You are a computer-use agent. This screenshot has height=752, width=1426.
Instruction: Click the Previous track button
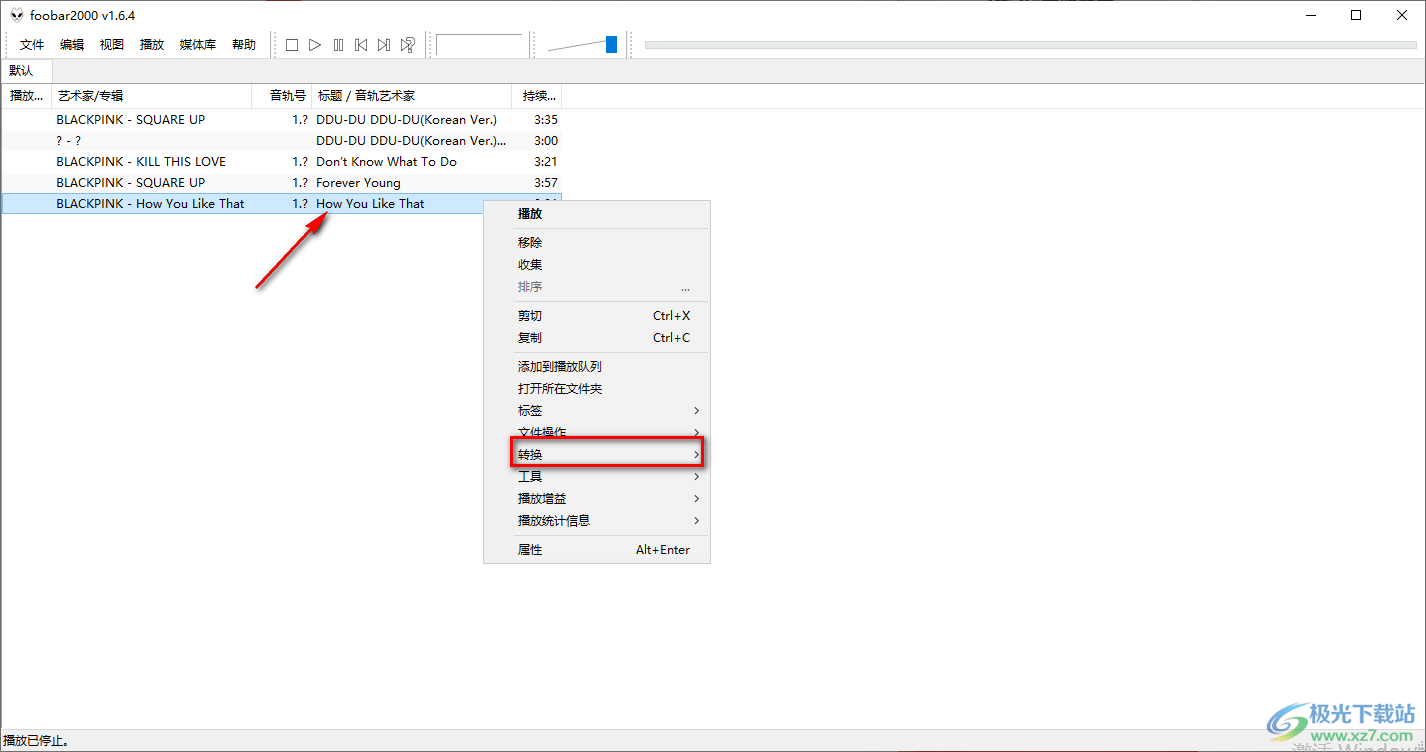coord(361,45)
